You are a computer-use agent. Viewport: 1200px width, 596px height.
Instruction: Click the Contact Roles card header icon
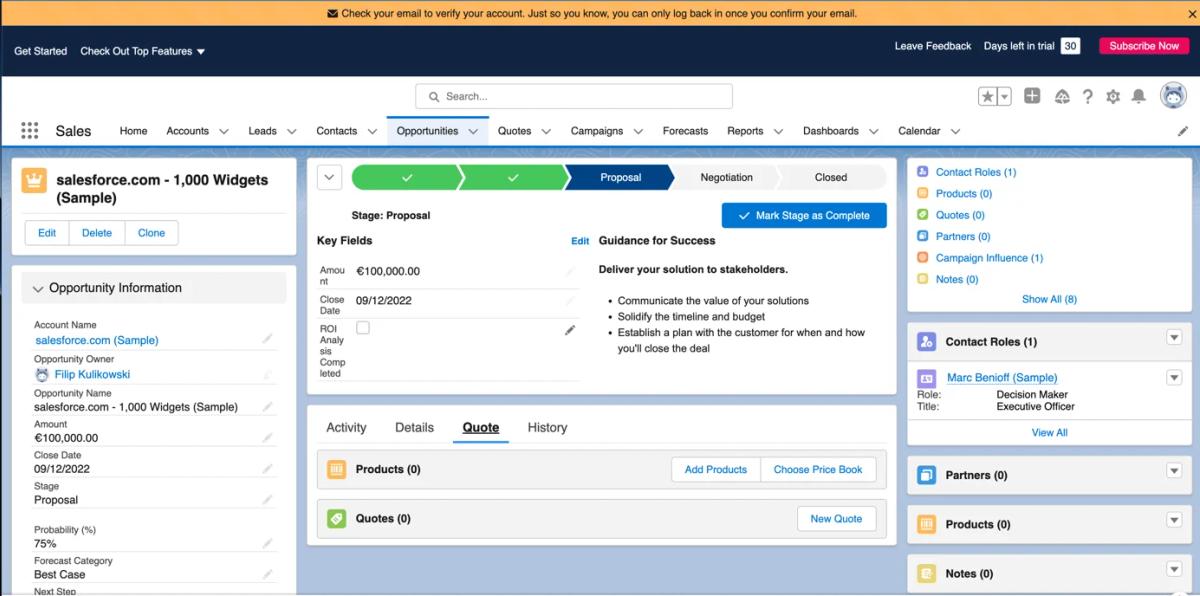click(926, 341)
